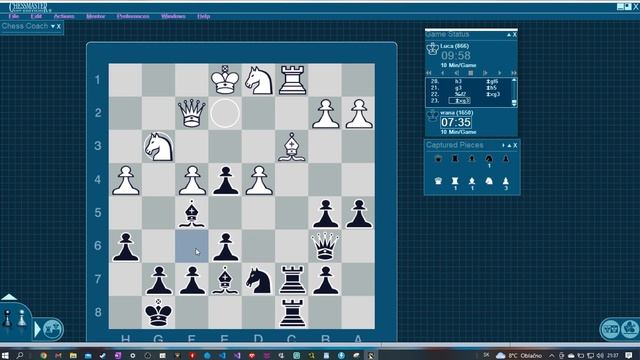
Task: Open the Mentor menu
Action: [x=96, y=16]
